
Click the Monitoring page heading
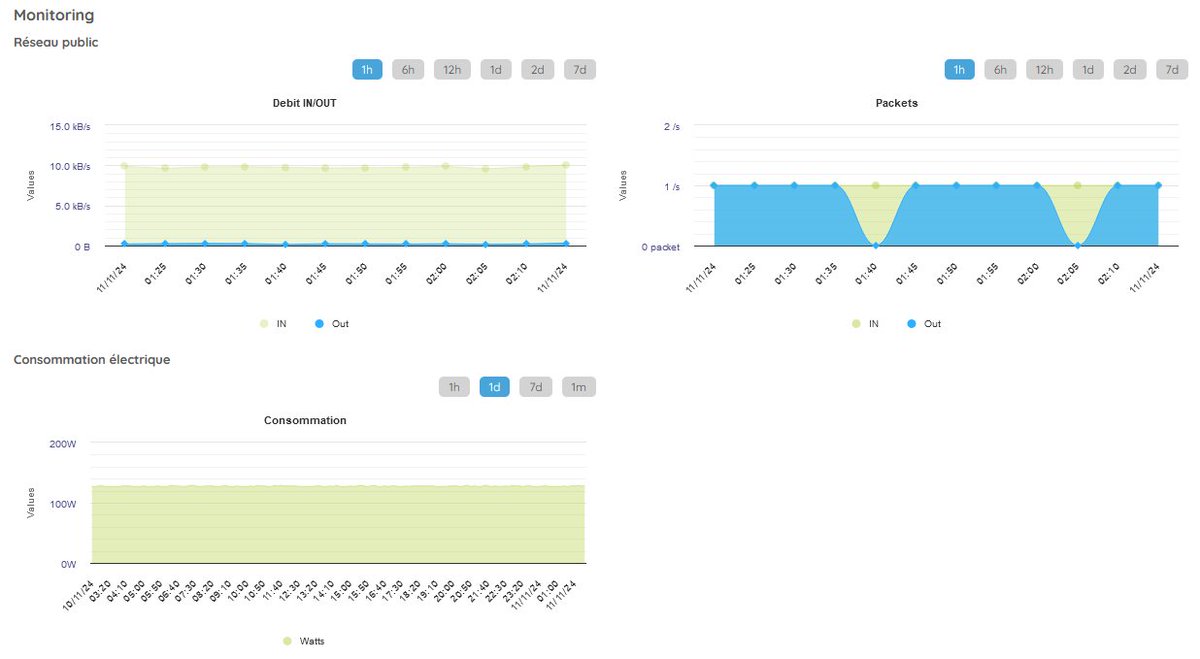[54, 15]
